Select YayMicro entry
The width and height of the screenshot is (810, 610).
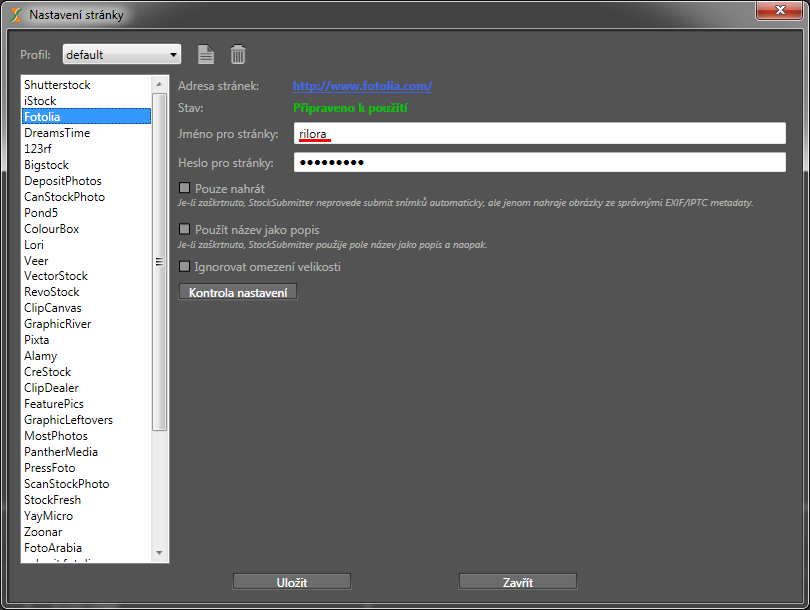coord(86,516)
